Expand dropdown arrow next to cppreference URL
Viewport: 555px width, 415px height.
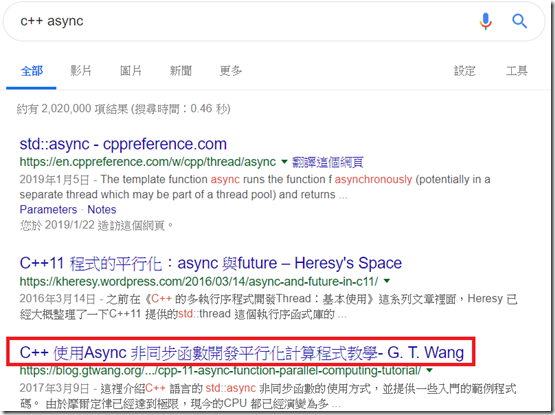284,162
